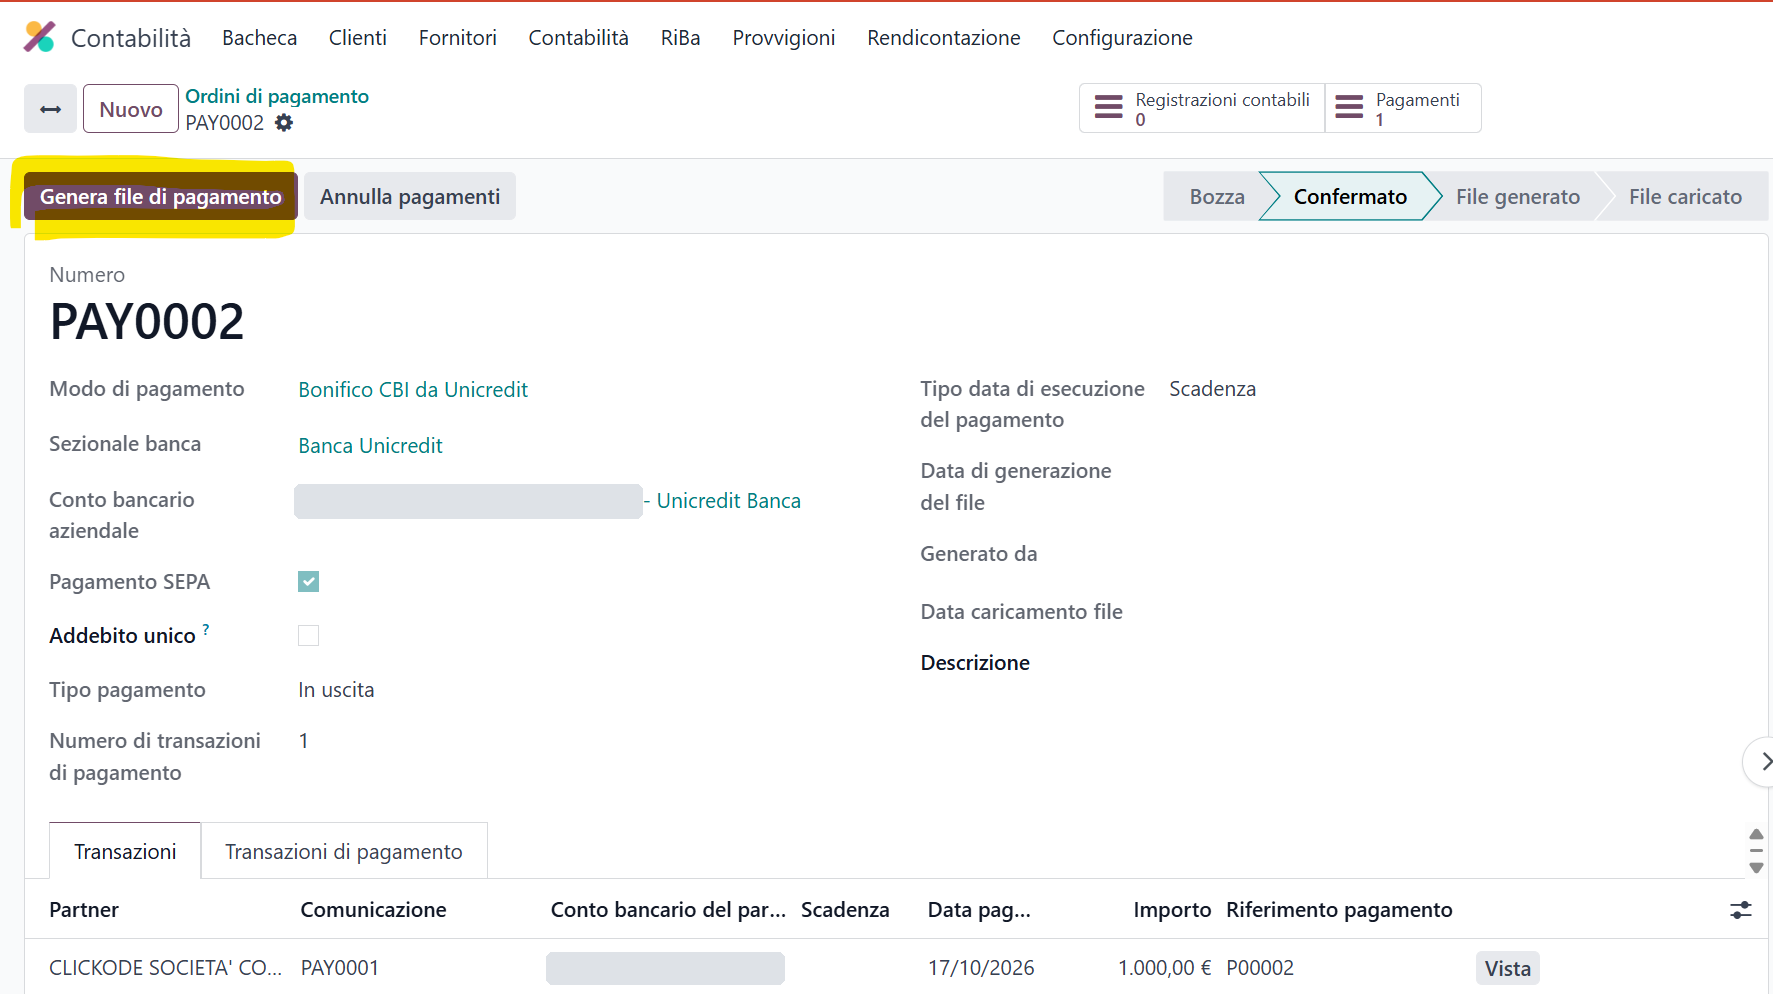Open the Configurazione menu

pos(1122,38)
